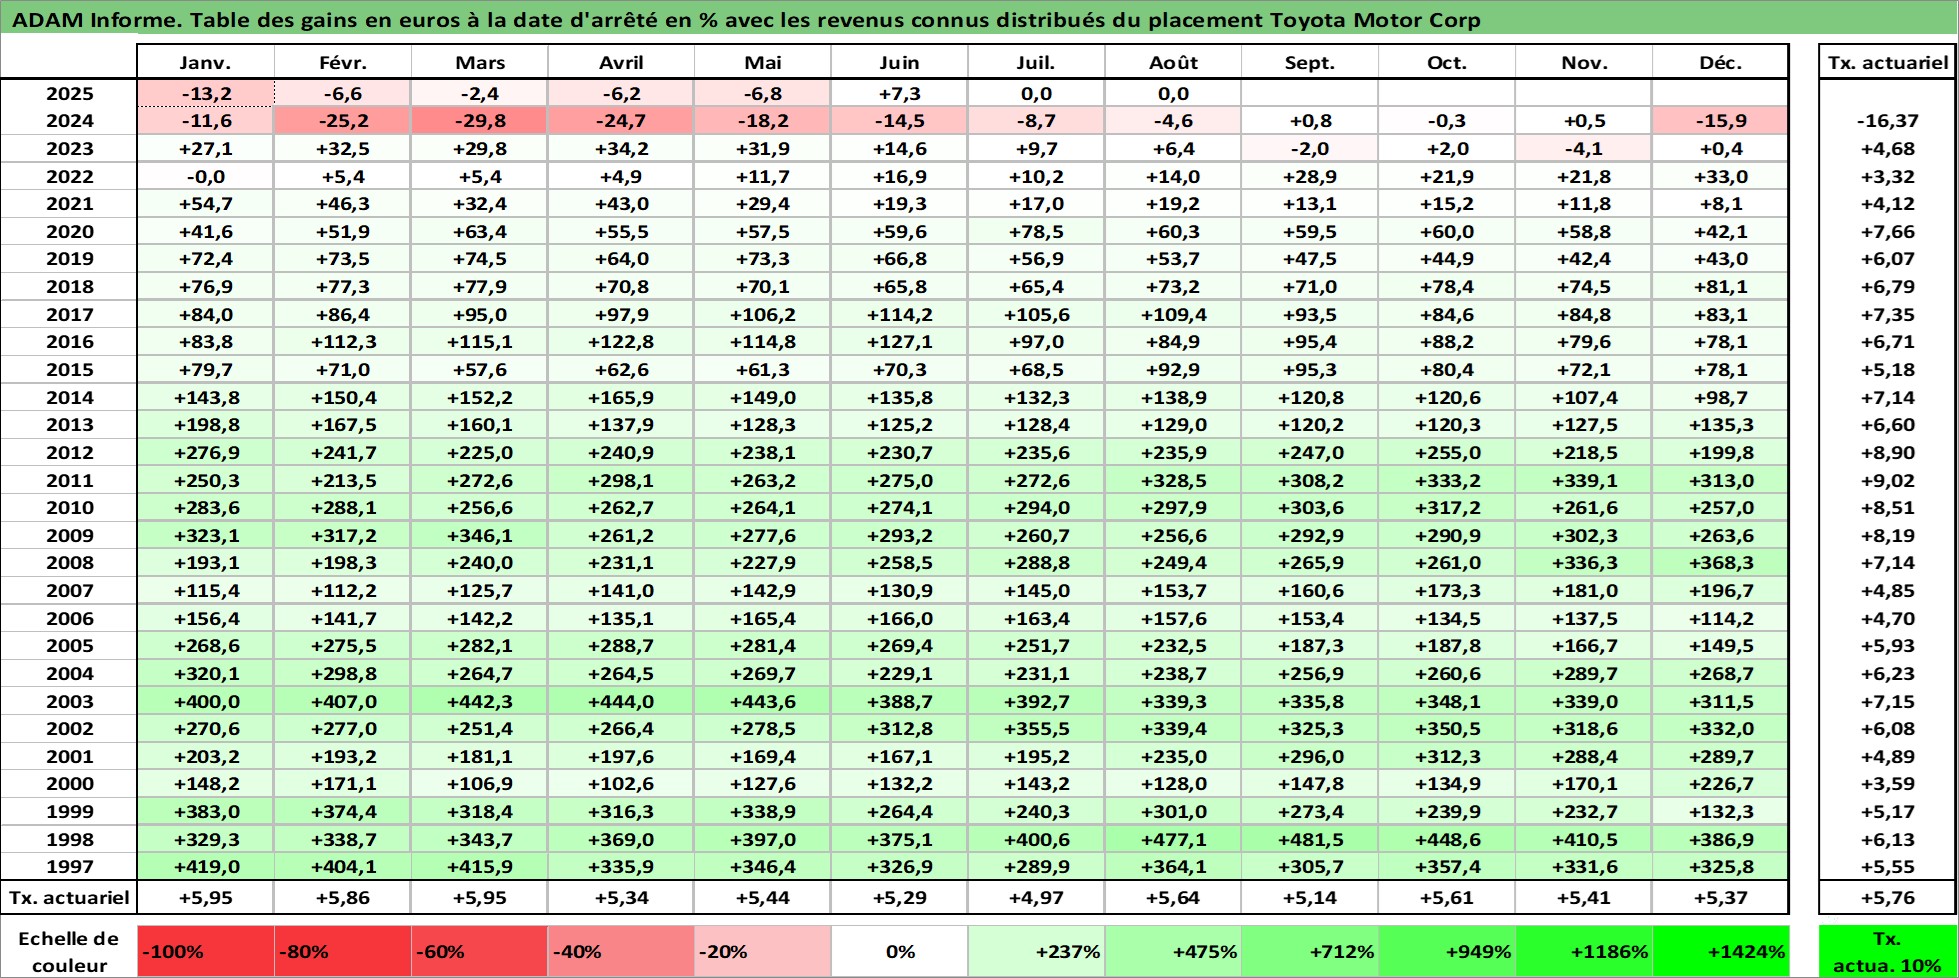Click the +712% color scale swatch
This screenshot has width=1959, height=978.
[1310, 951]
